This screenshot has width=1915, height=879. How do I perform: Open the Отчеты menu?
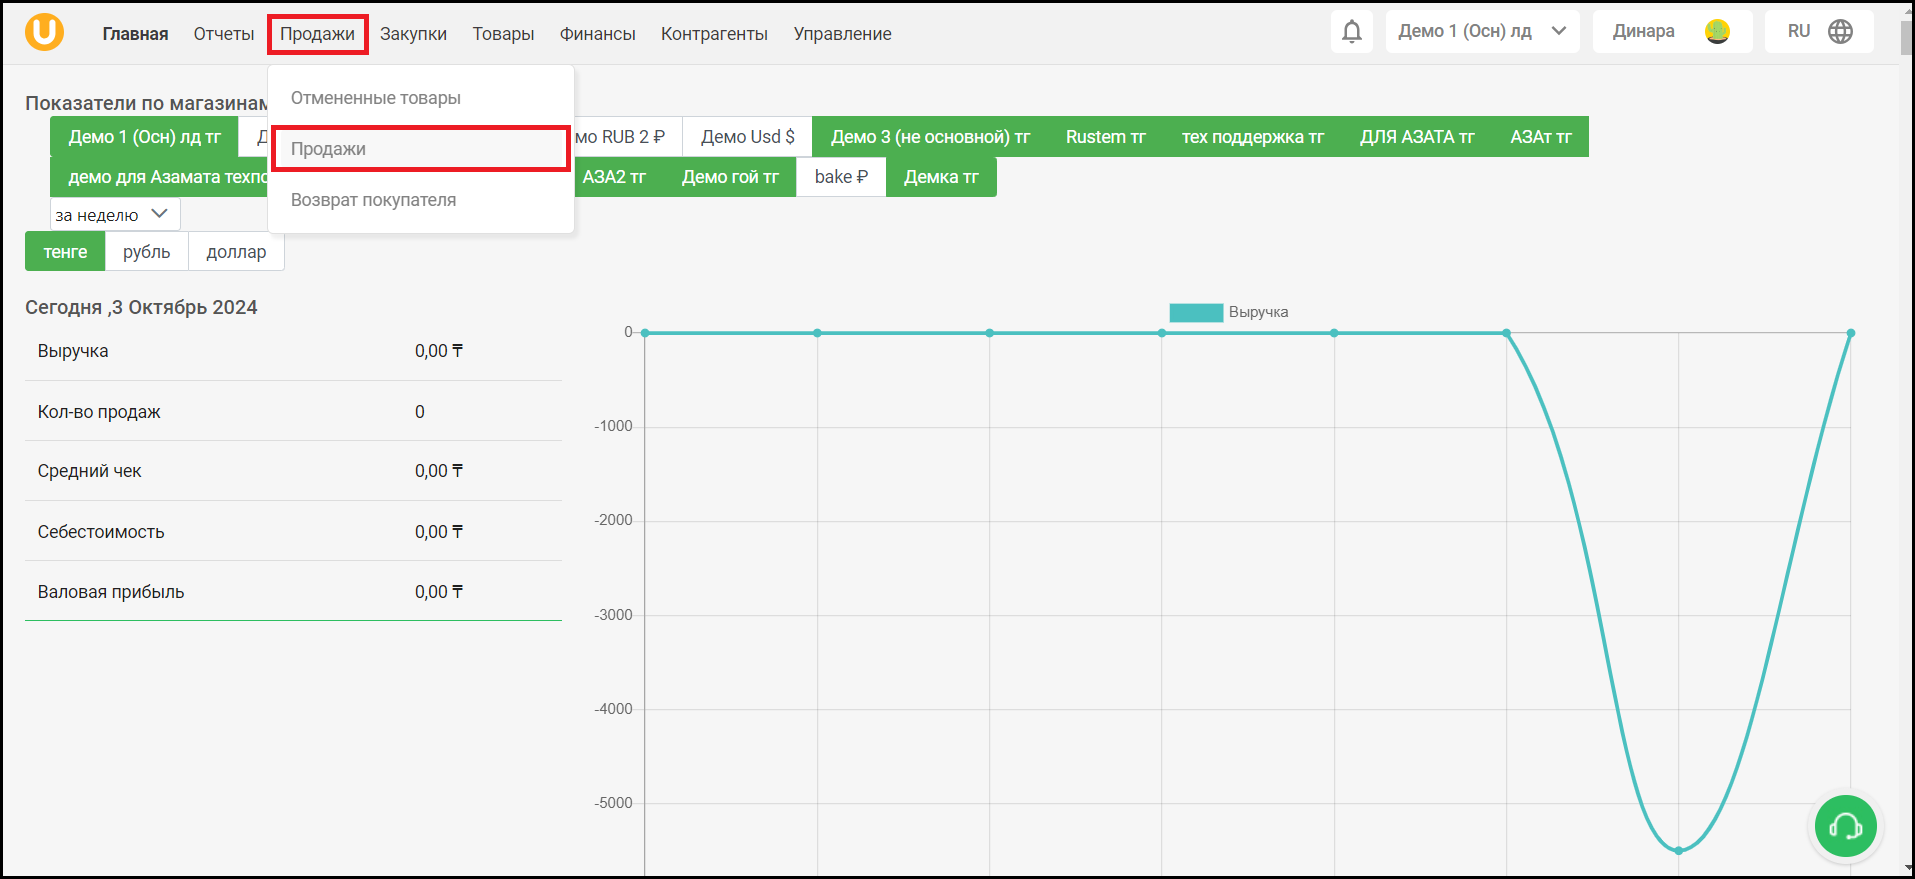click(224, 34)
